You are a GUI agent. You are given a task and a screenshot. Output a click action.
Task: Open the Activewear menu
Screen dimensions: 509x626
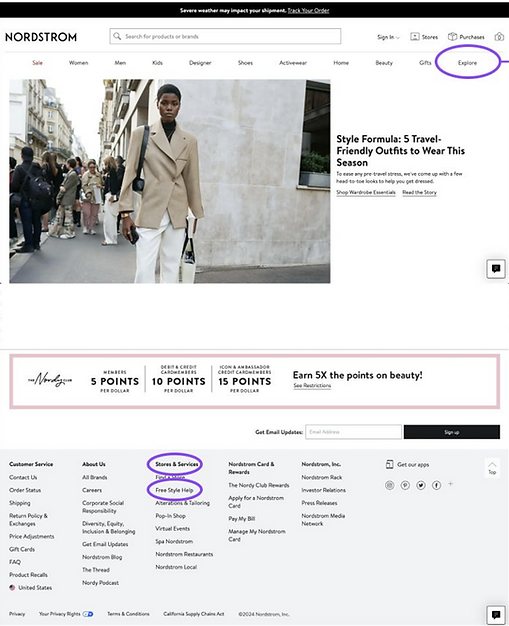pyautogui.click(x=293, y=63)
